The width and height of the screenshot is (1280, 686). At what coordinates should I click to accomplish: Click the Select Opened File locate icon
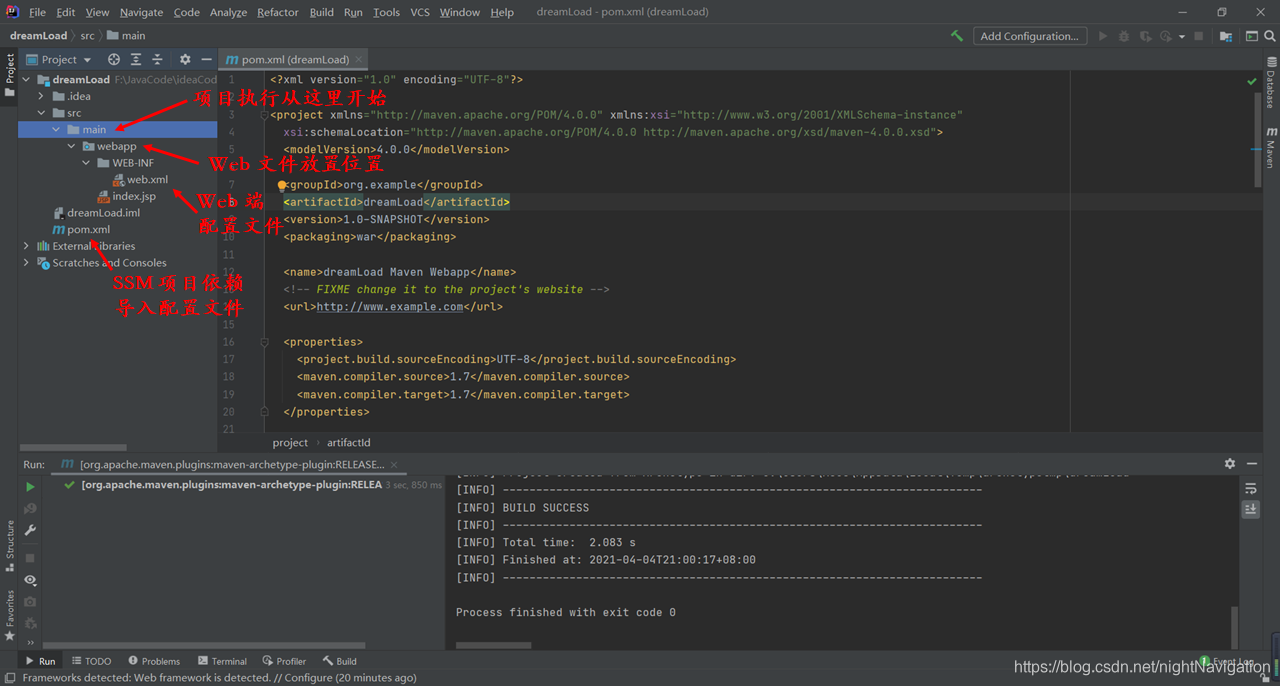point(113,60)
